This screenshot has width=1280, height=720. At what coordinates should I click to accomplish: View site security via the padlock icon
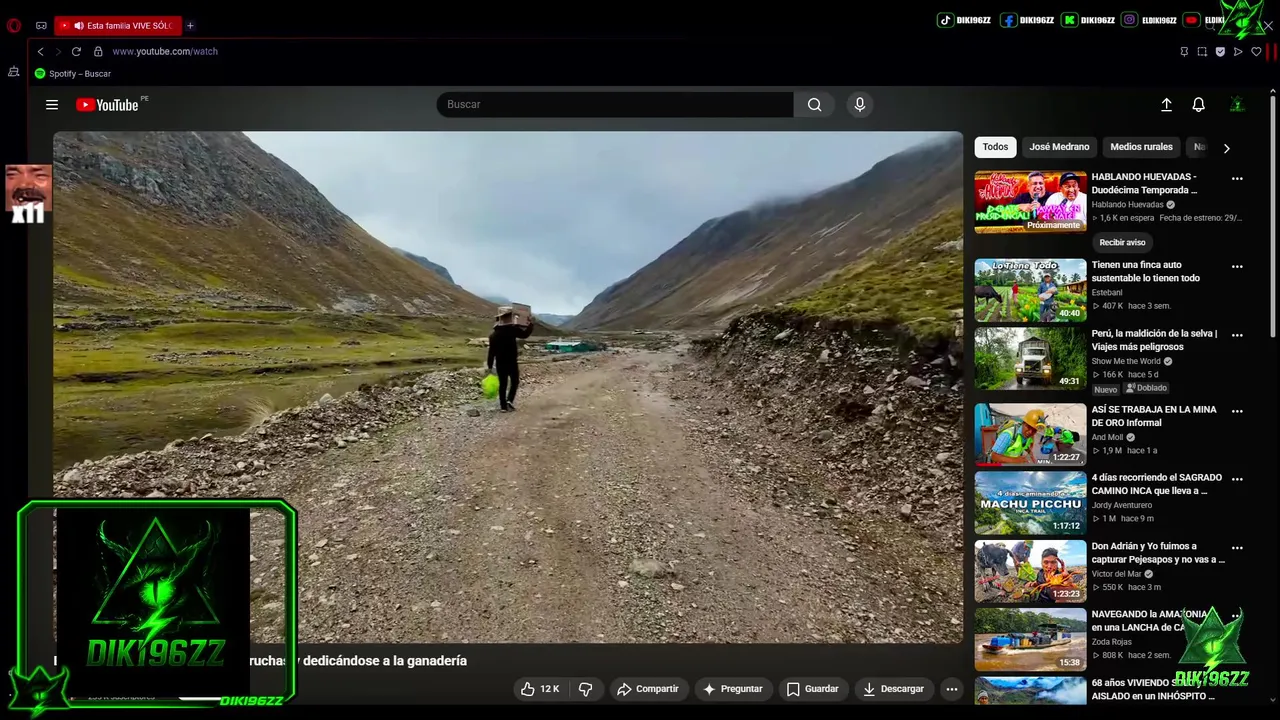(x=98, y=51)
